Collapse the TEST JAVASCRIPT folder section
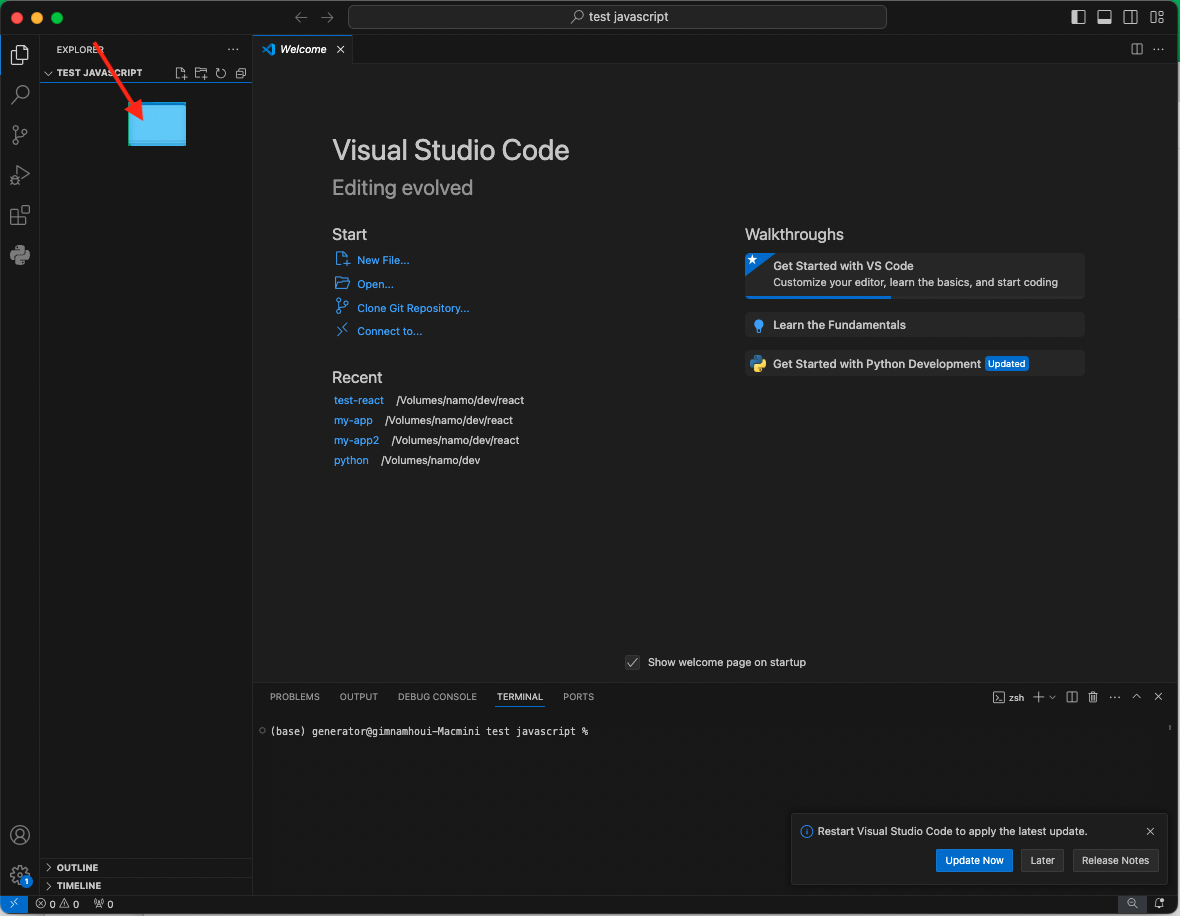 click(99, 73)
